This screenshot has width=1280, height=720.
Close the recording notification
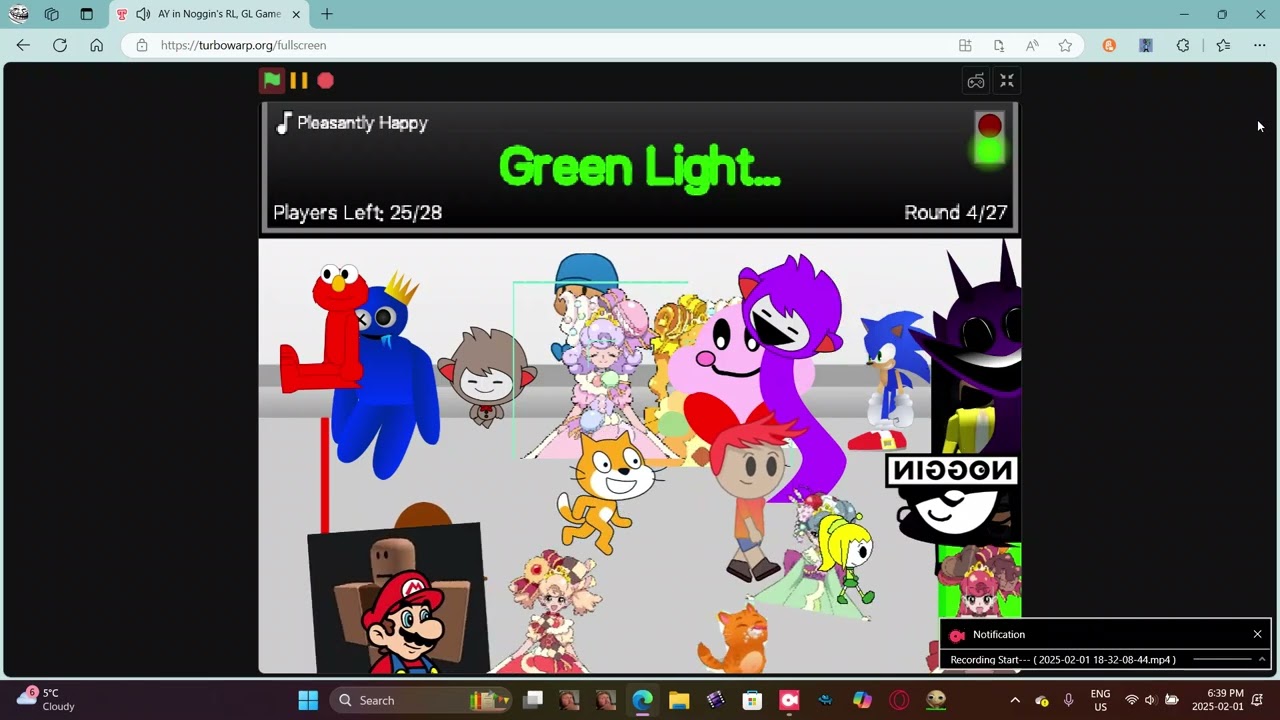pos(1257,634)
